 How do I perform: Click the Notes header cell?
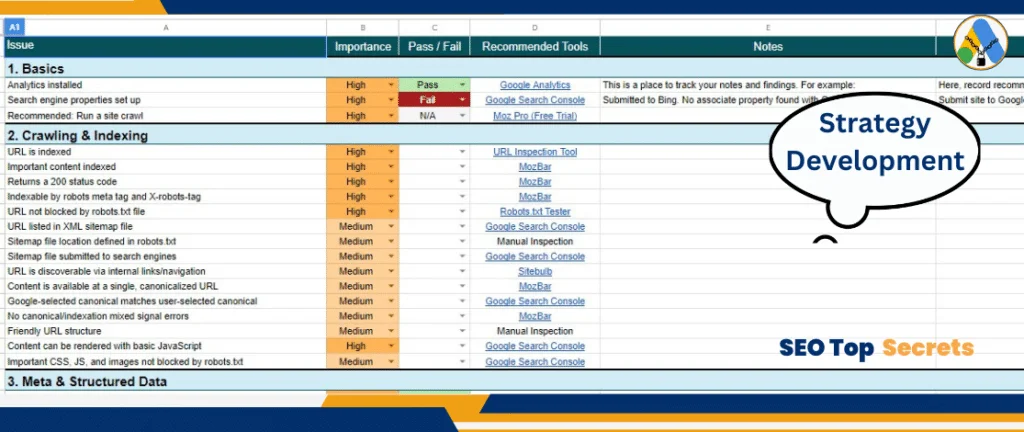(767, 46)
